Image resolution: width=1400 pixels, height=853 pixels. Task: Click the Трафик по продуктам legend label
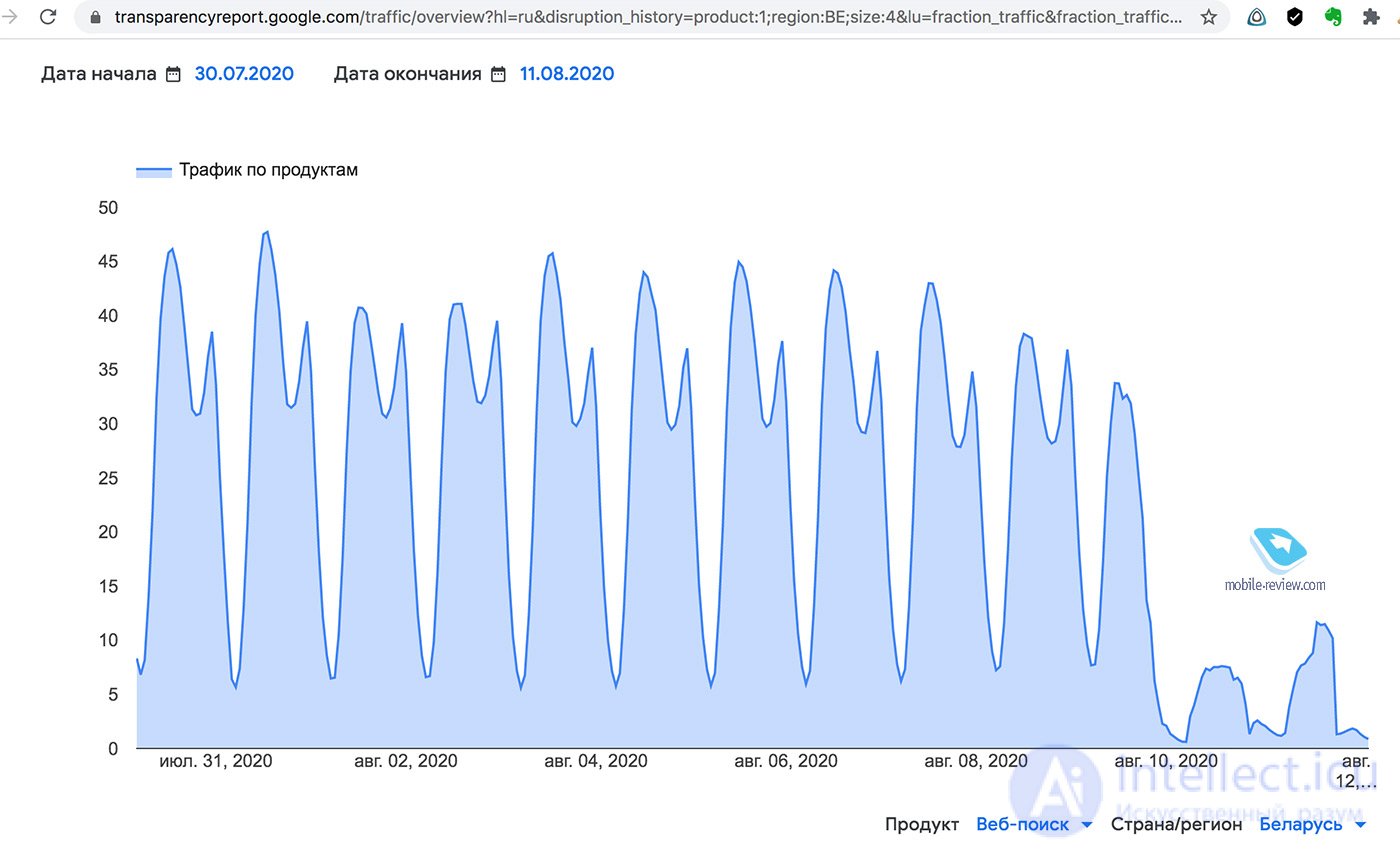268,170
